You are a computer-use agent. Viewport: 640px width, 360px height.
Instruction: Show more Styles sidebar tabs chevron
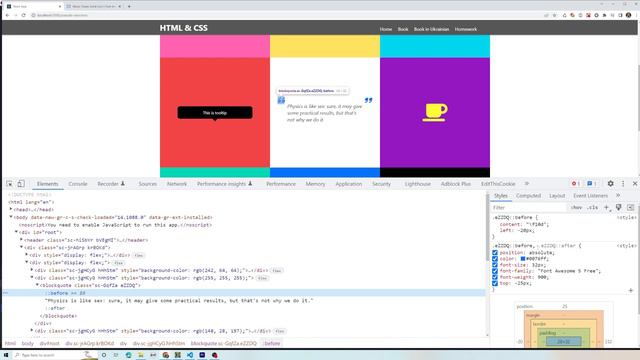tap(618, 196)
